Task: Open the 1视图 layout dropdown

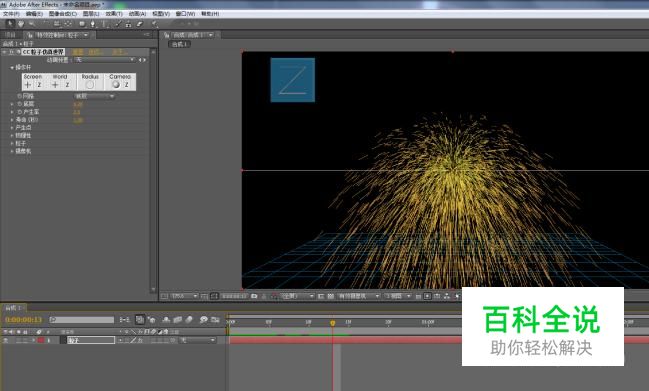Action: pos(397,296)
